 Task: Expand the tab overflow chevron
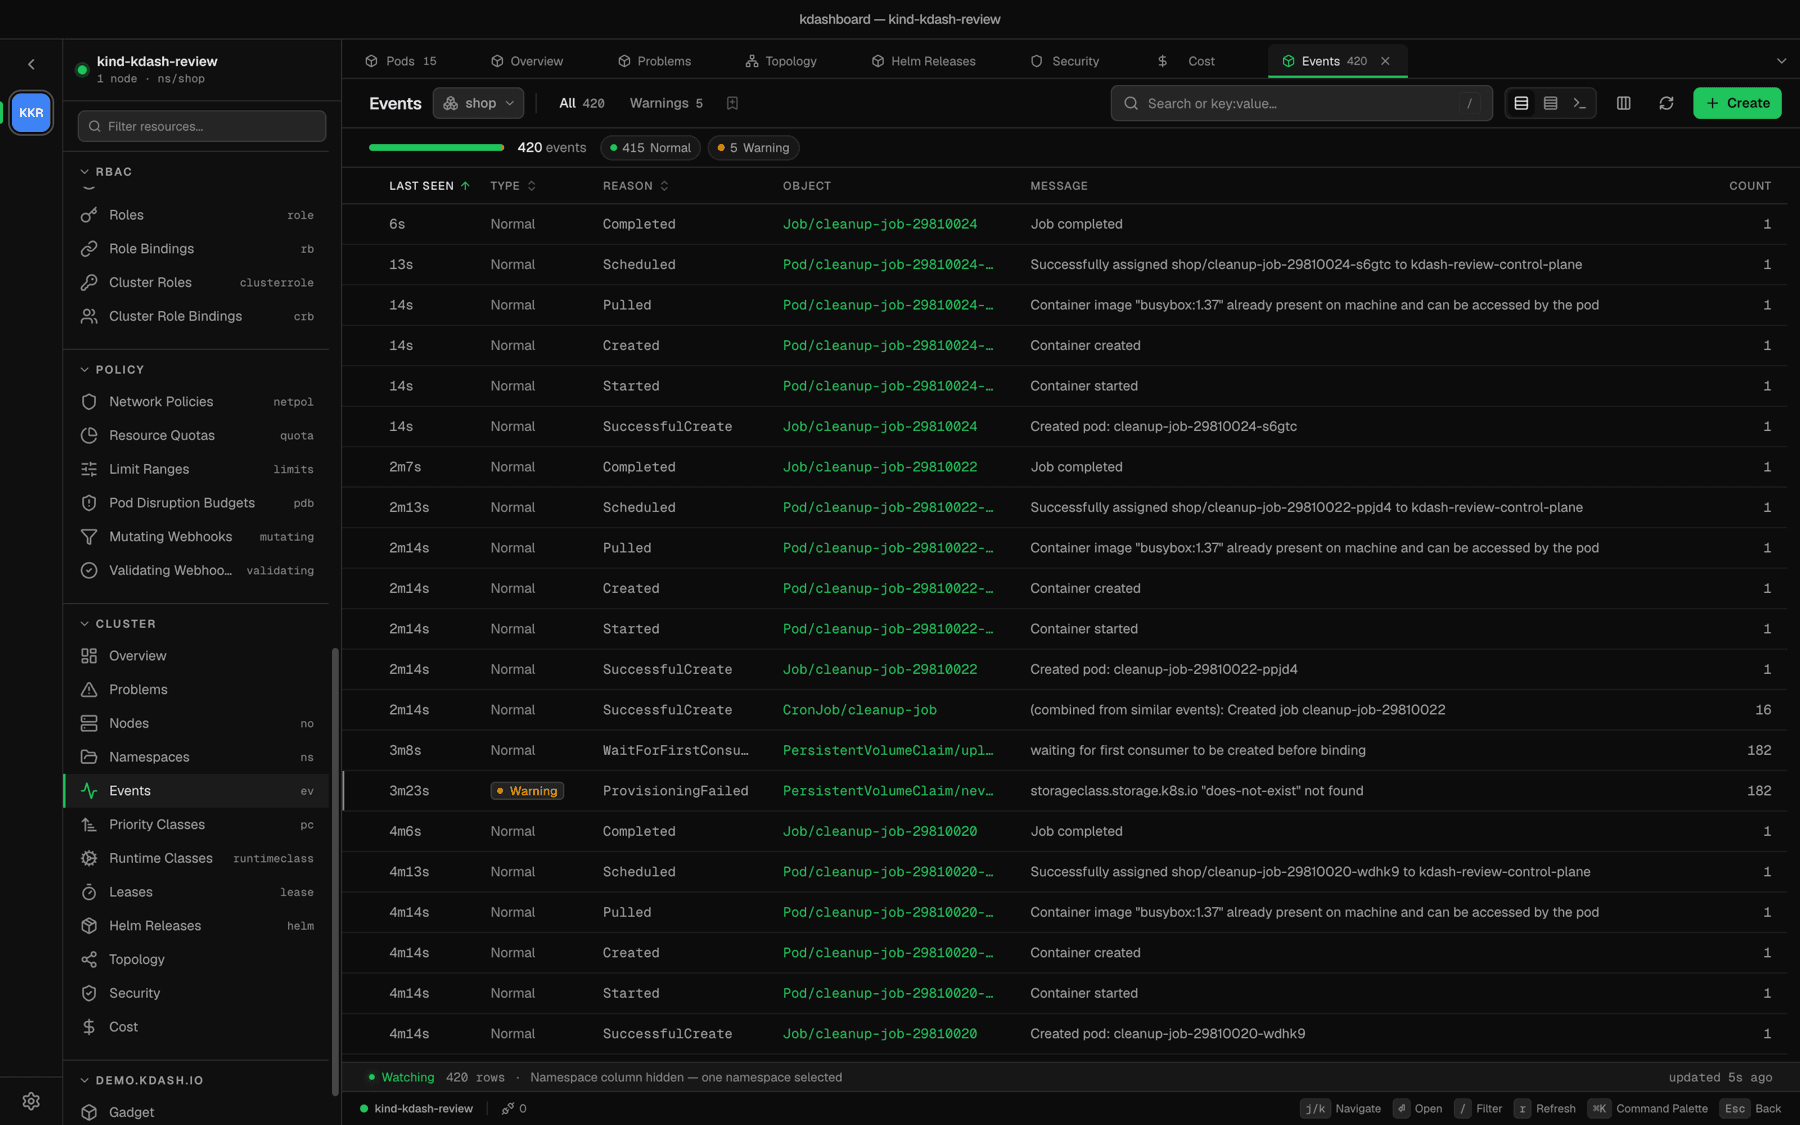pos(1781,61)
